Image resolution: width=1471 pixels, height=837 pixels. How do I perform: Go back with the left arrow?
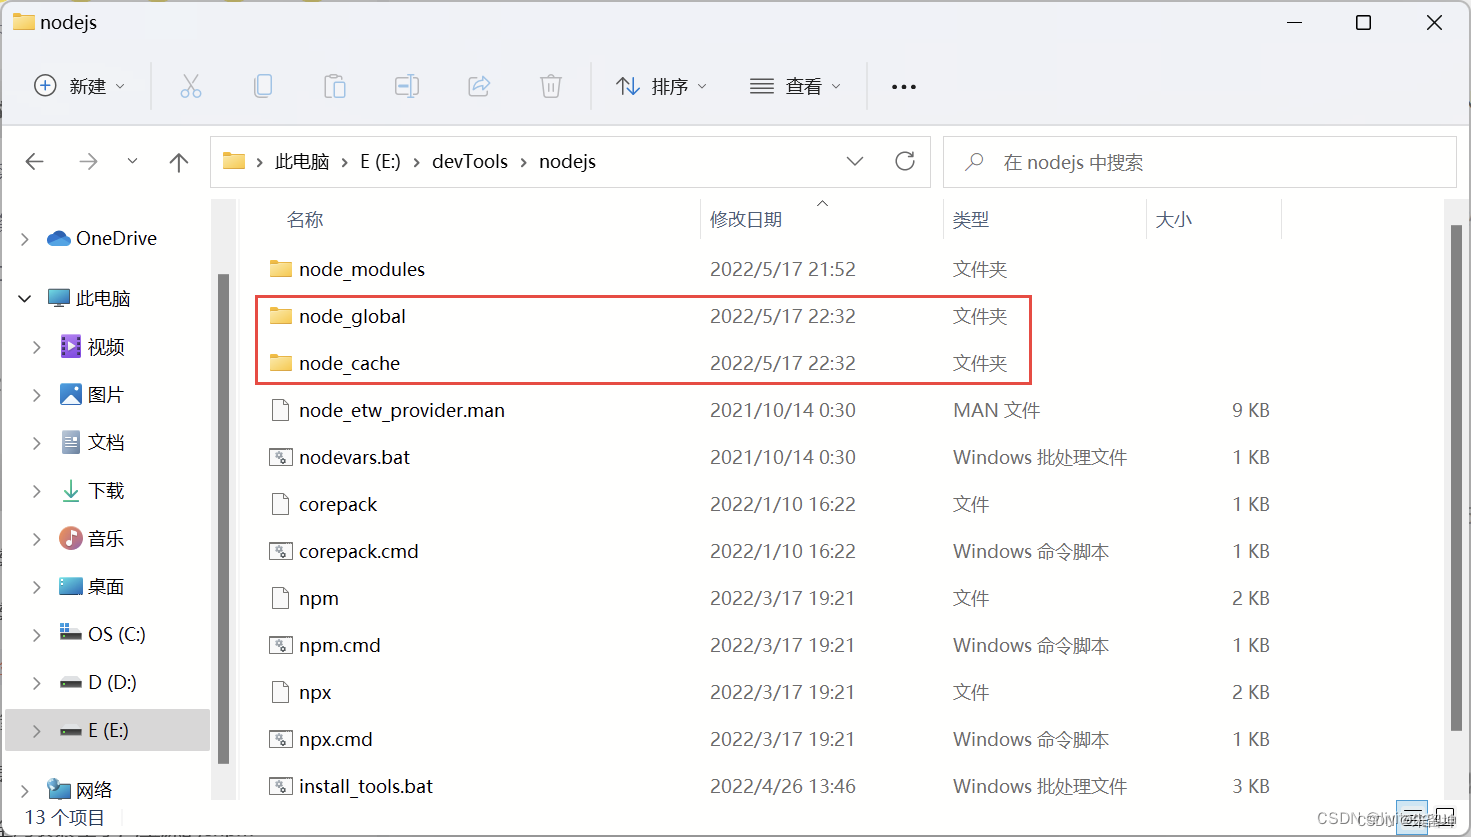[x=35, y=162]
